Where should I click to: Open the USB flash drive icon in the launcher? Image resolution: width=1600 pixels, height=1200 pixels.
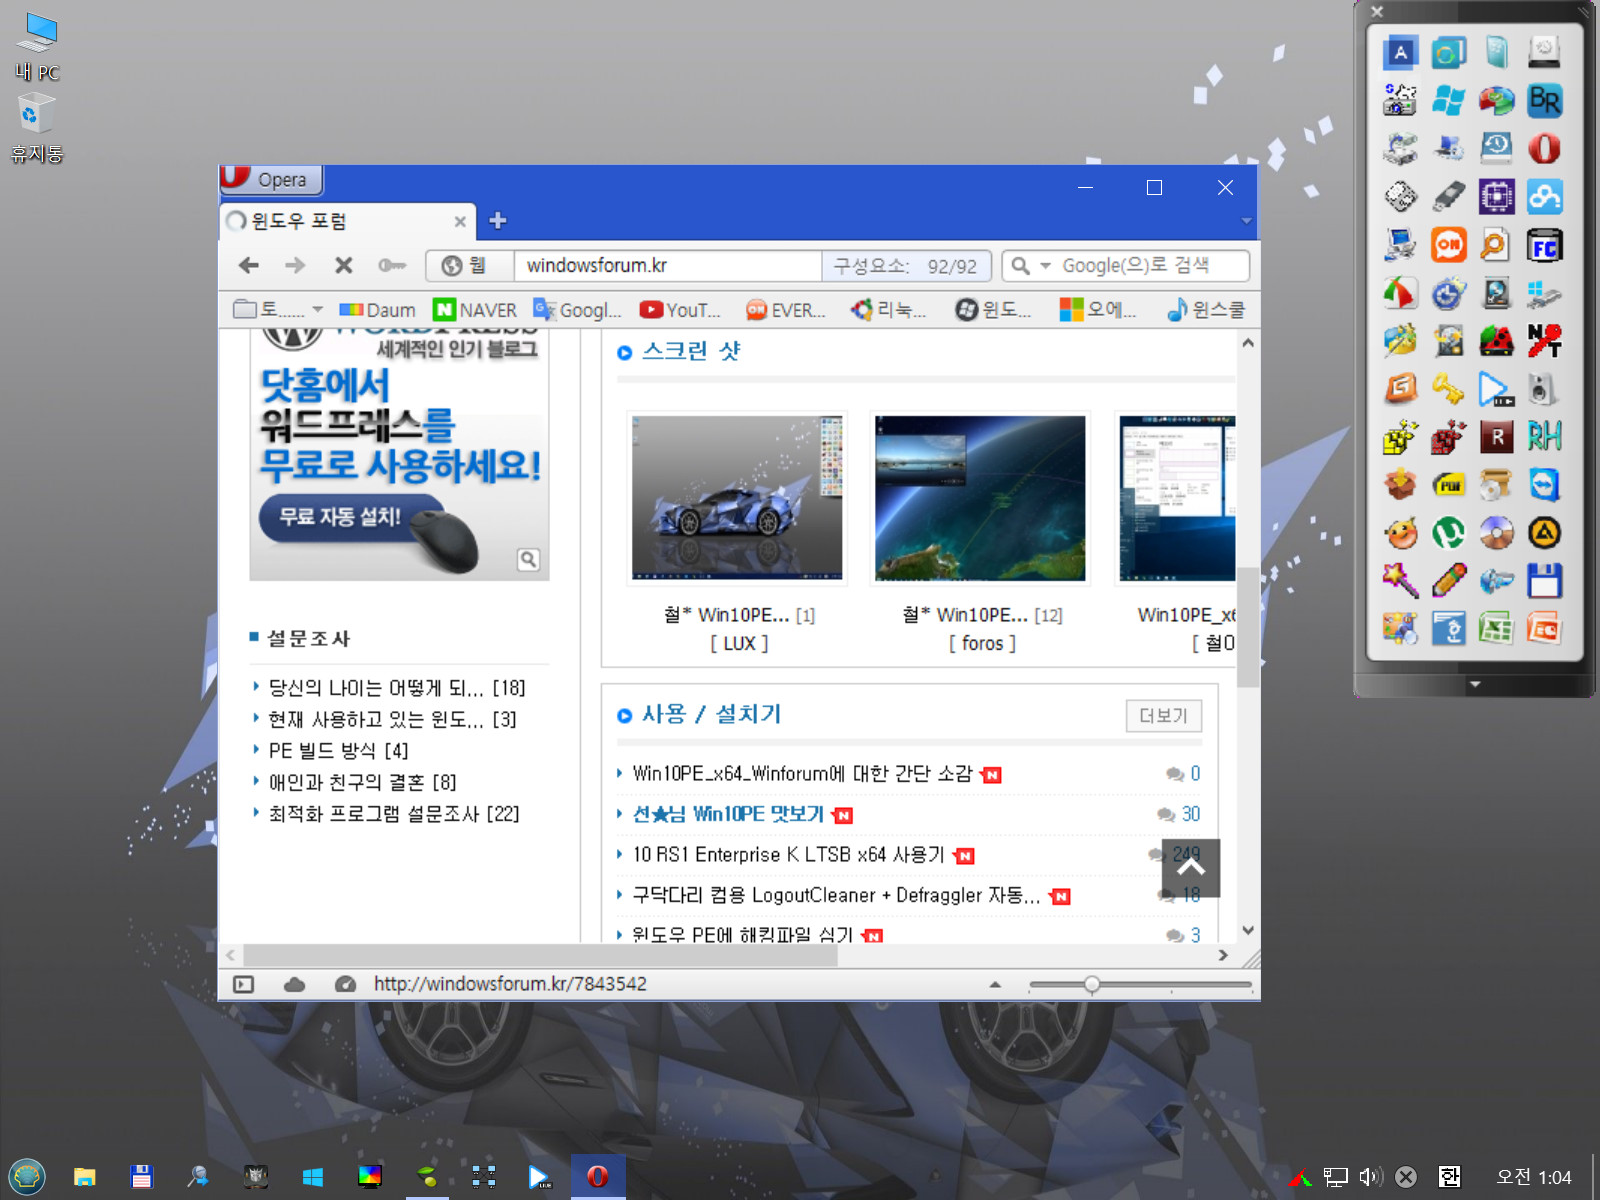[x=1448, y=197]
